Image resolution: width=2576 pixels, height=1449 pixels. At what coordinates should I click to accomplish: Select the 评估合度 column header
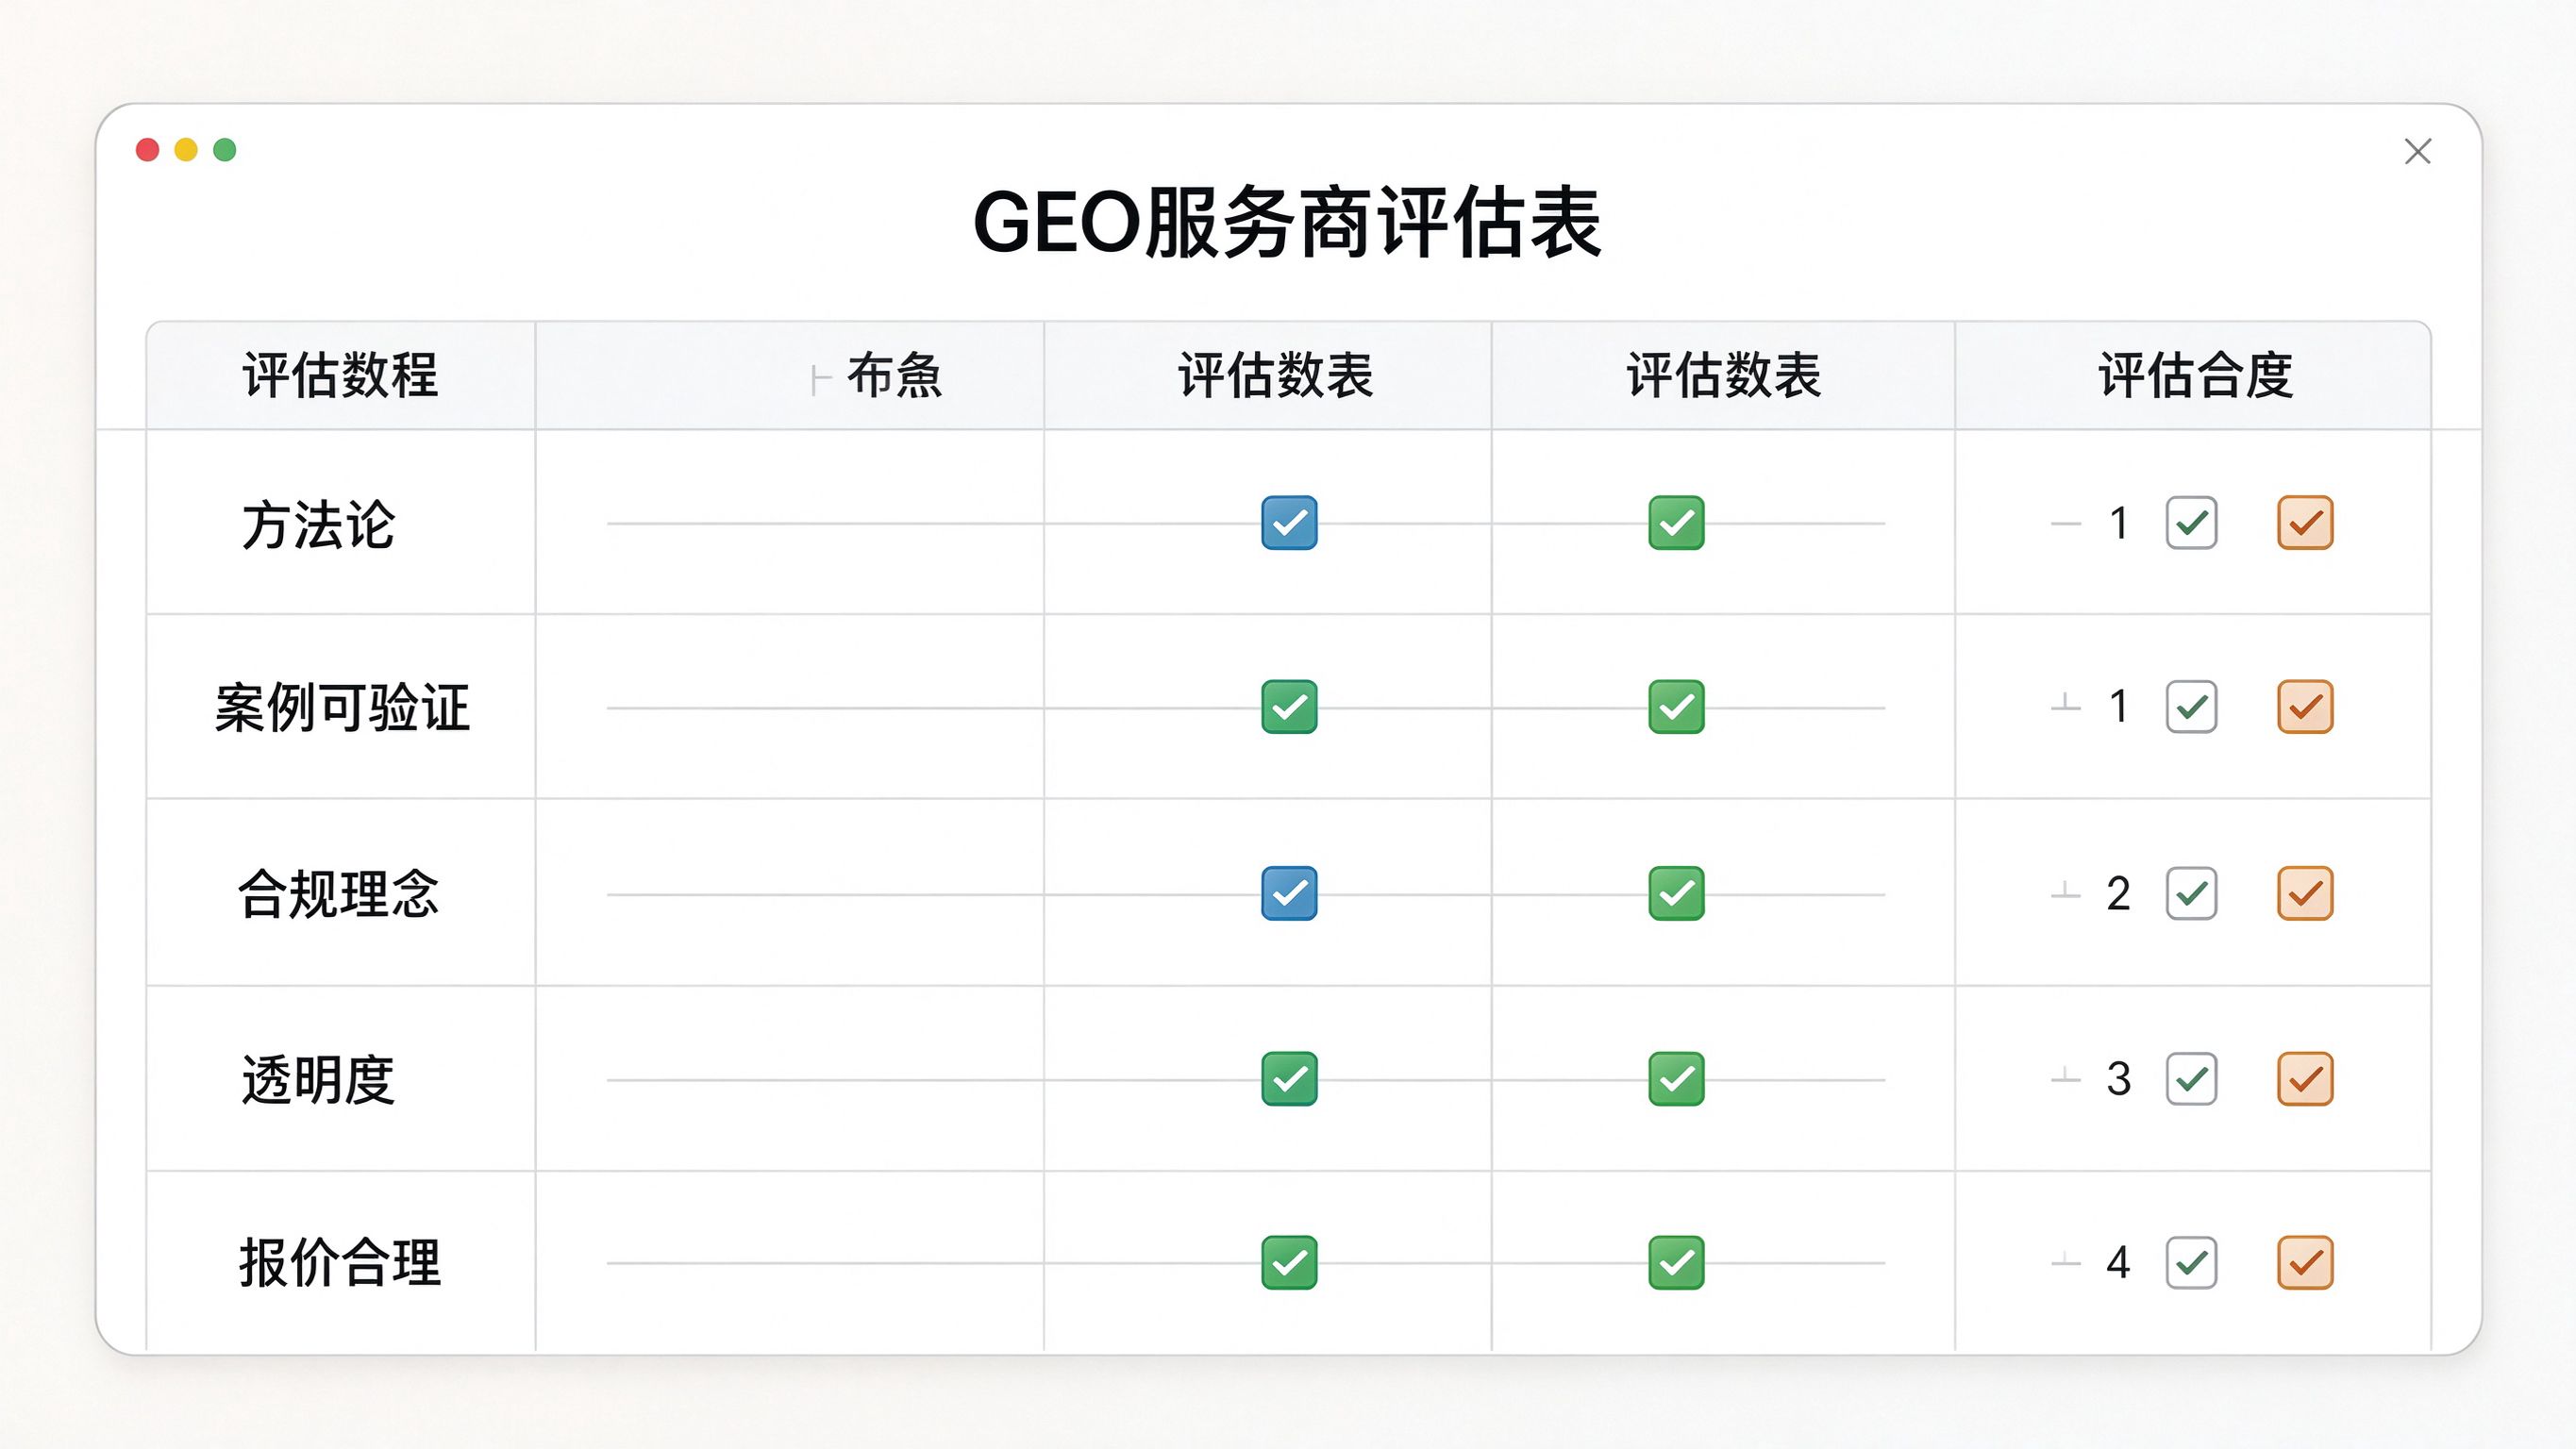pyautogui.click(x=2195, y=376)
